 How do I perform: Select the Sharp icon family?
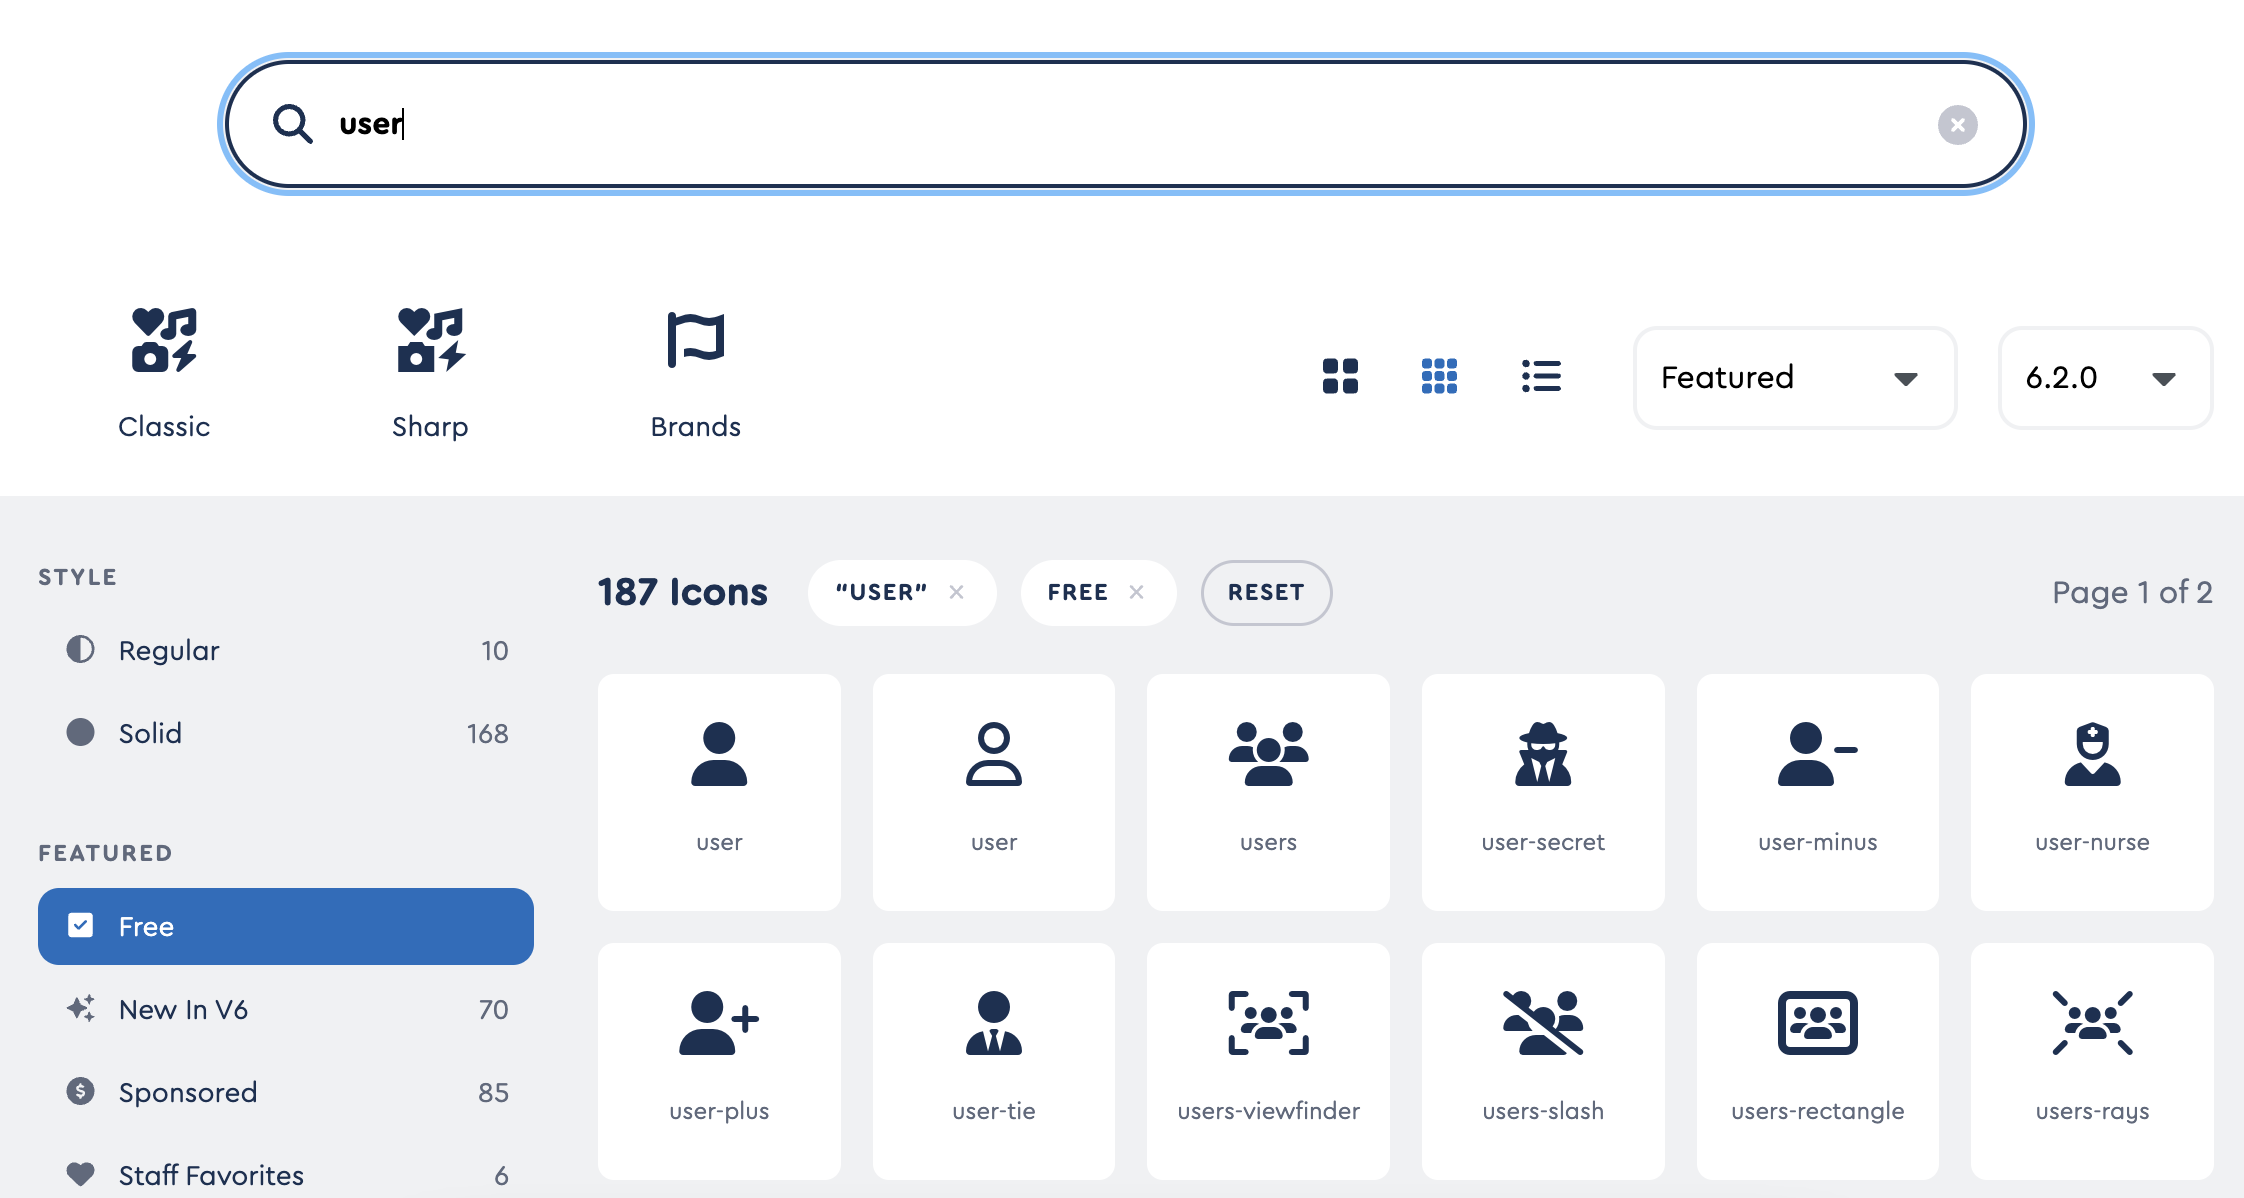tap(430, 373)
